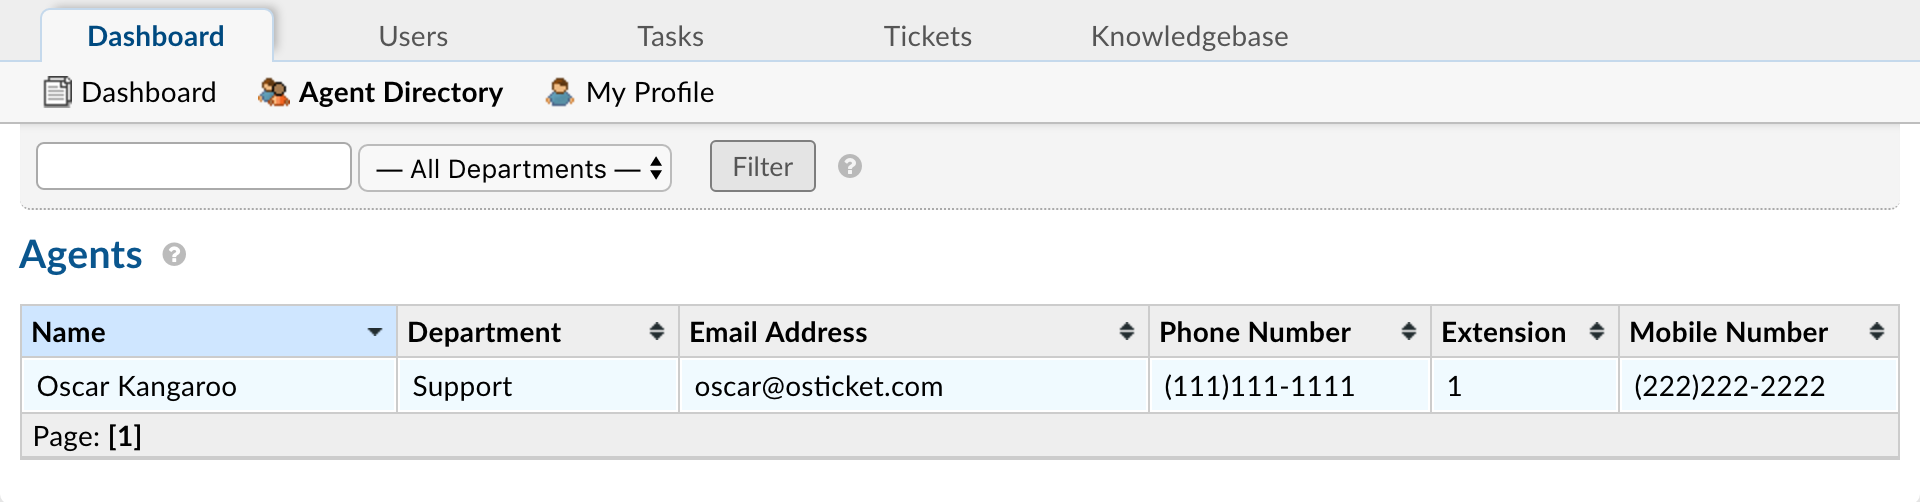Screen dimensions: 1920x502
Task: Sort by Extension column arrows
Action: 1597,331
